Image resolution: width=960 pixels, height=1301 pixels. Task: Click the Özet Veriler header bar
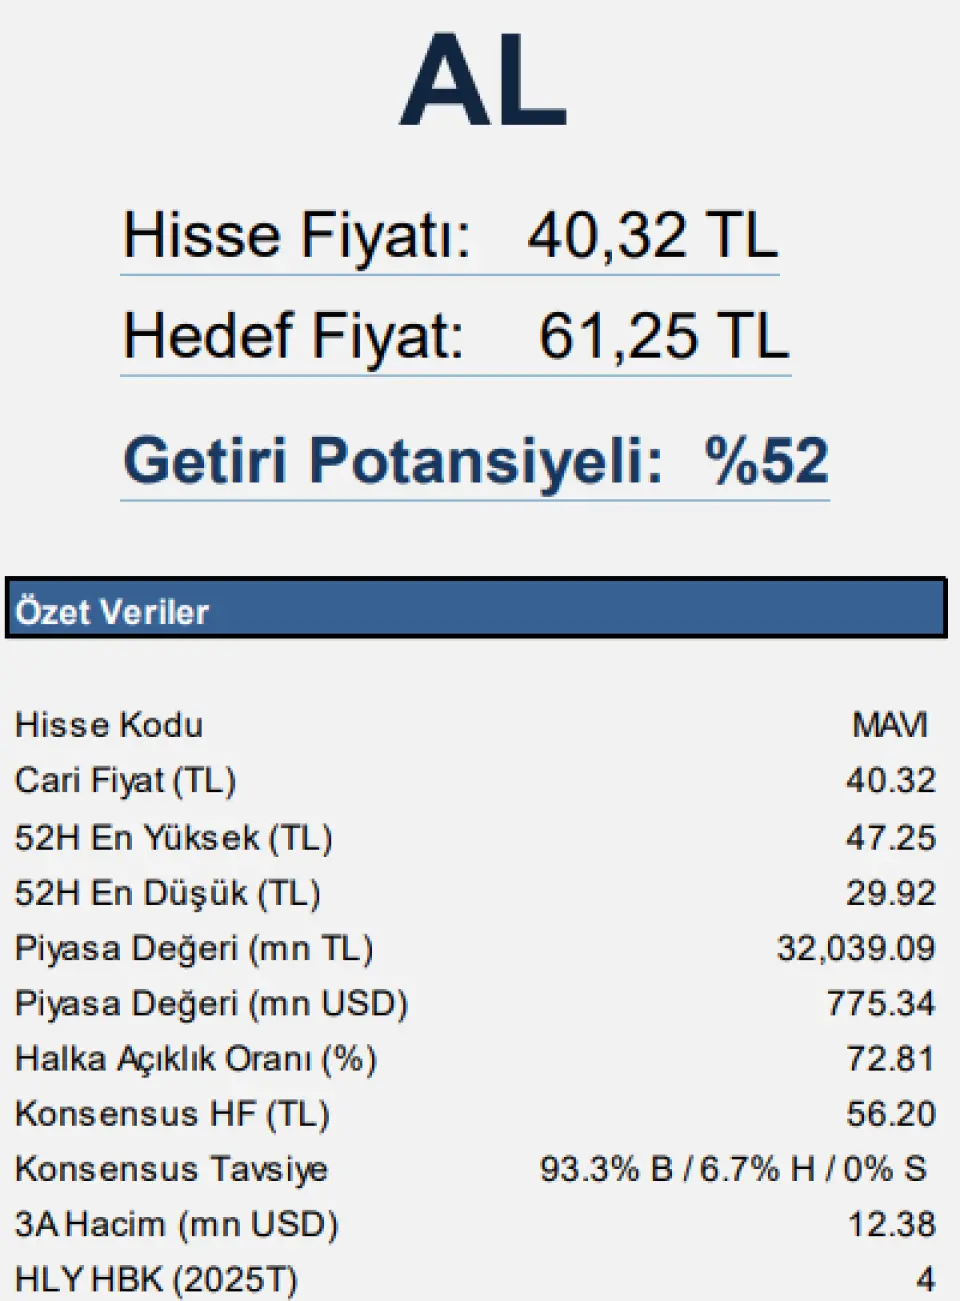click(x=476, y=608)
